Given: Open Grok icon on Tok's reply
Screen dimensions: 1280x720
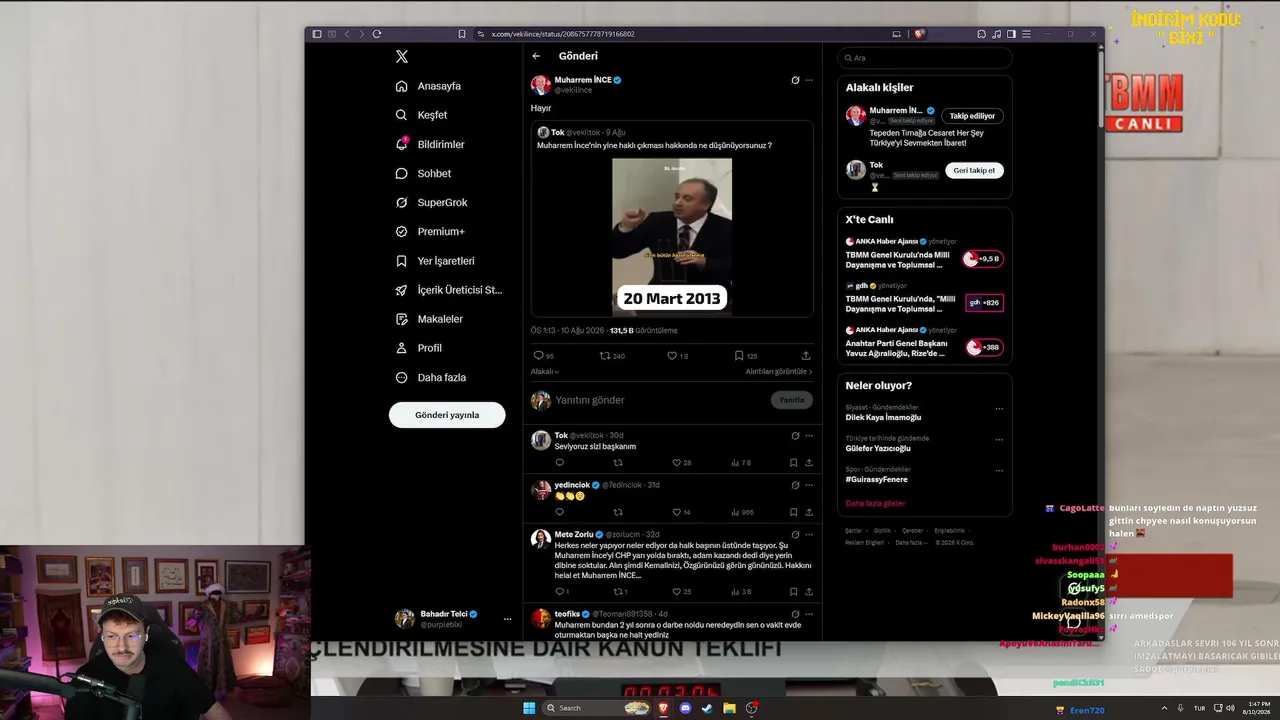Looking at the screenshot, I should tap(795, 436).
